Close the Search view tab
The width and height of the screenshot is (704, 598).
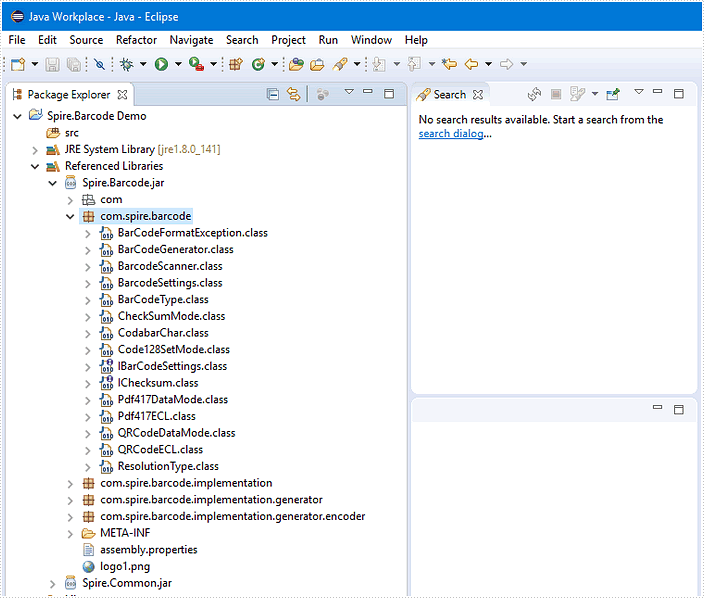(478, 95)
